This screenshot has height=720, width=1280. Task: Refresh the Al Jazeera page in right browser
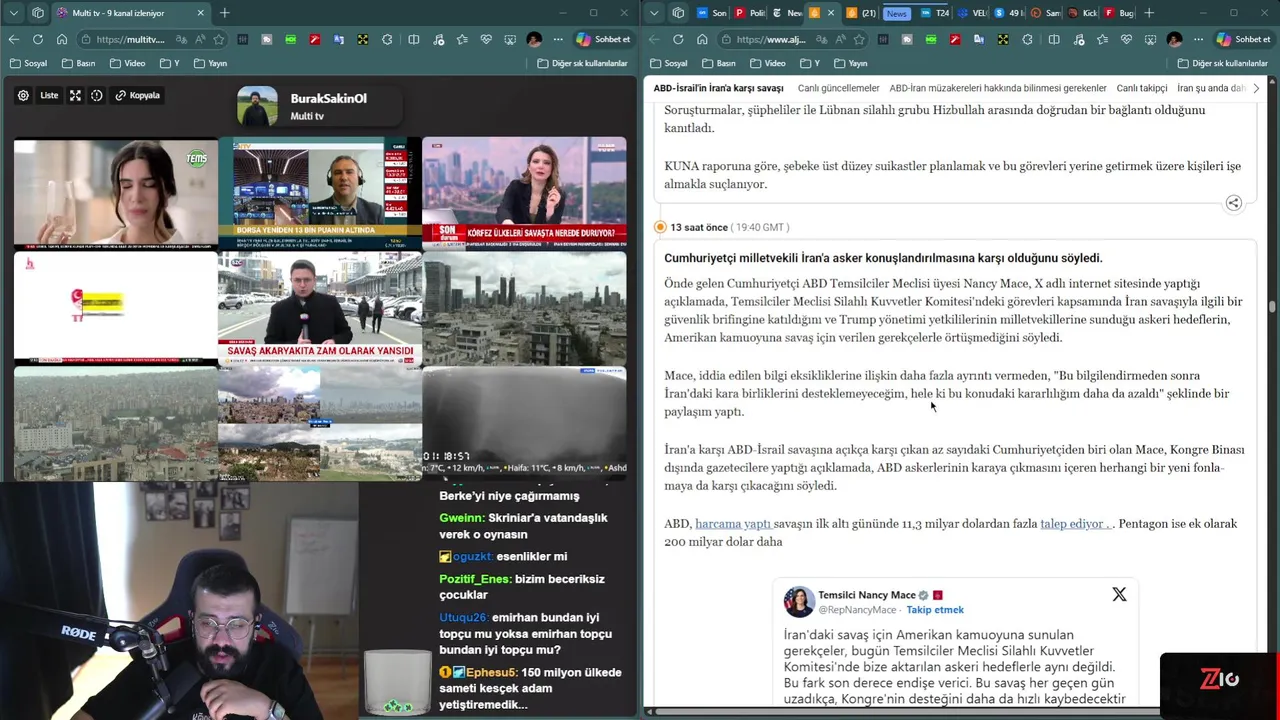click(678, 39)
